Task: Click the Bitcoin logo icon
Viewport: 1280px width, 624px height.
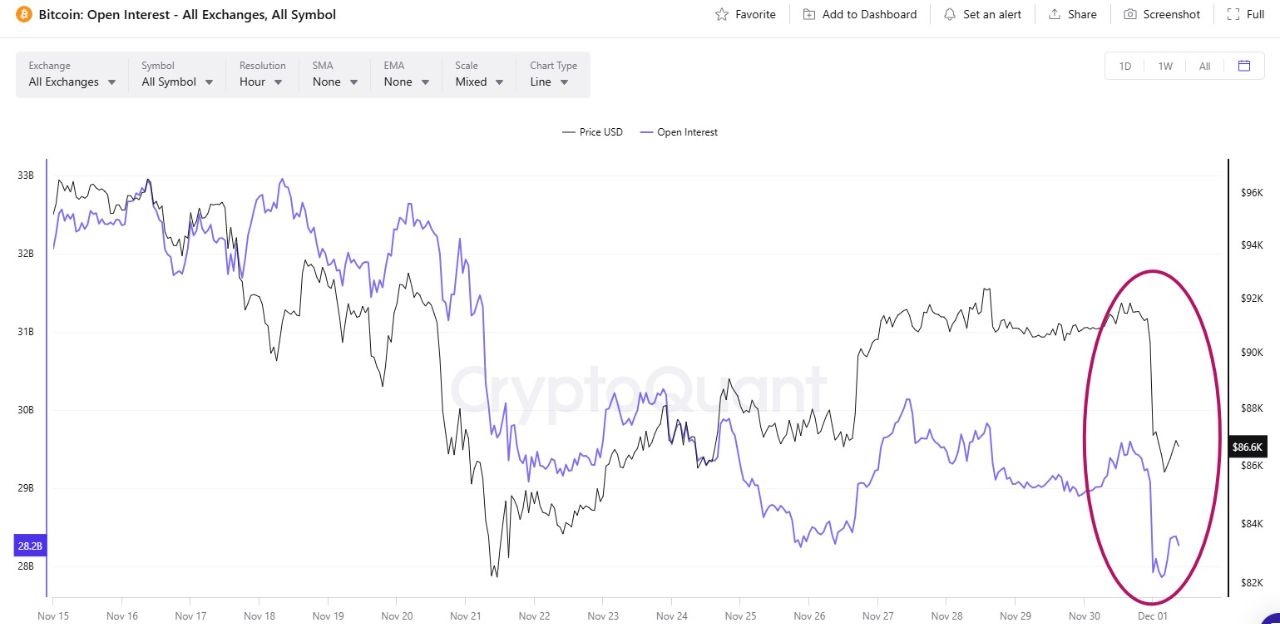Action: tap(24, 14)
